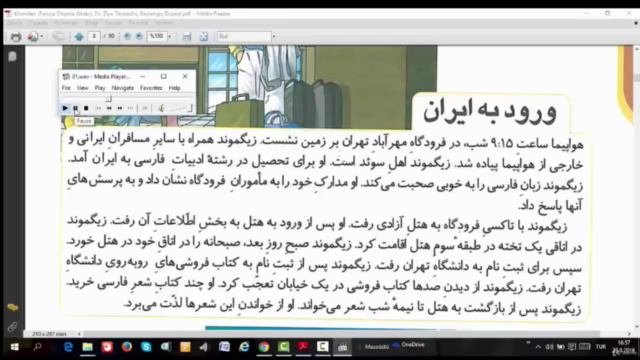640x360 pixels.
Task: Open Firefox from taskbar
Action: tap(127, 347)
